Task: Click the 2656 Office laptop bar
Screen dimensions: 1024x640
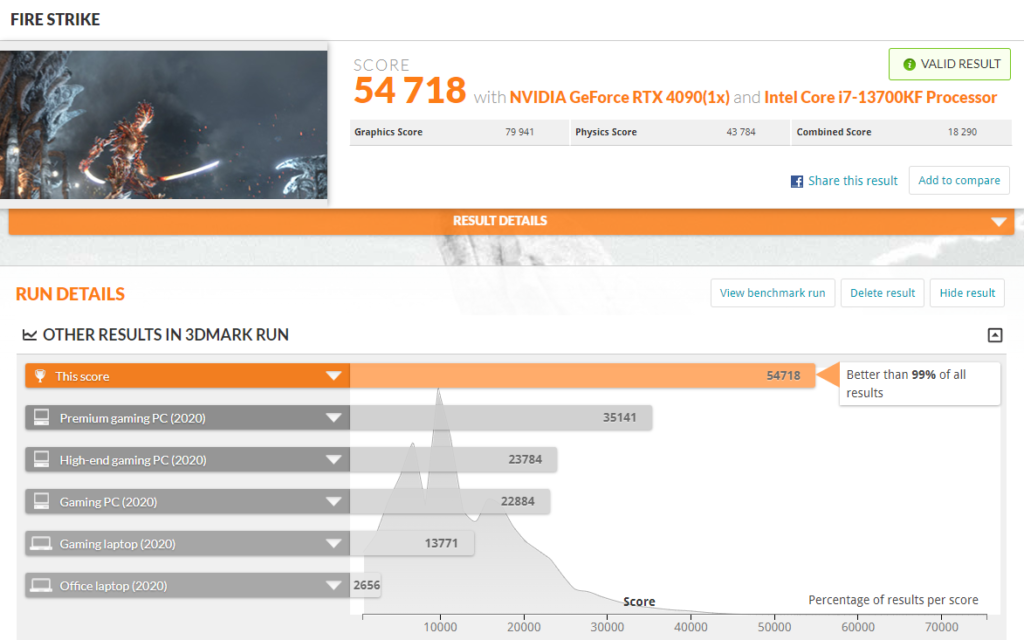Action: [x=365, y=585]
